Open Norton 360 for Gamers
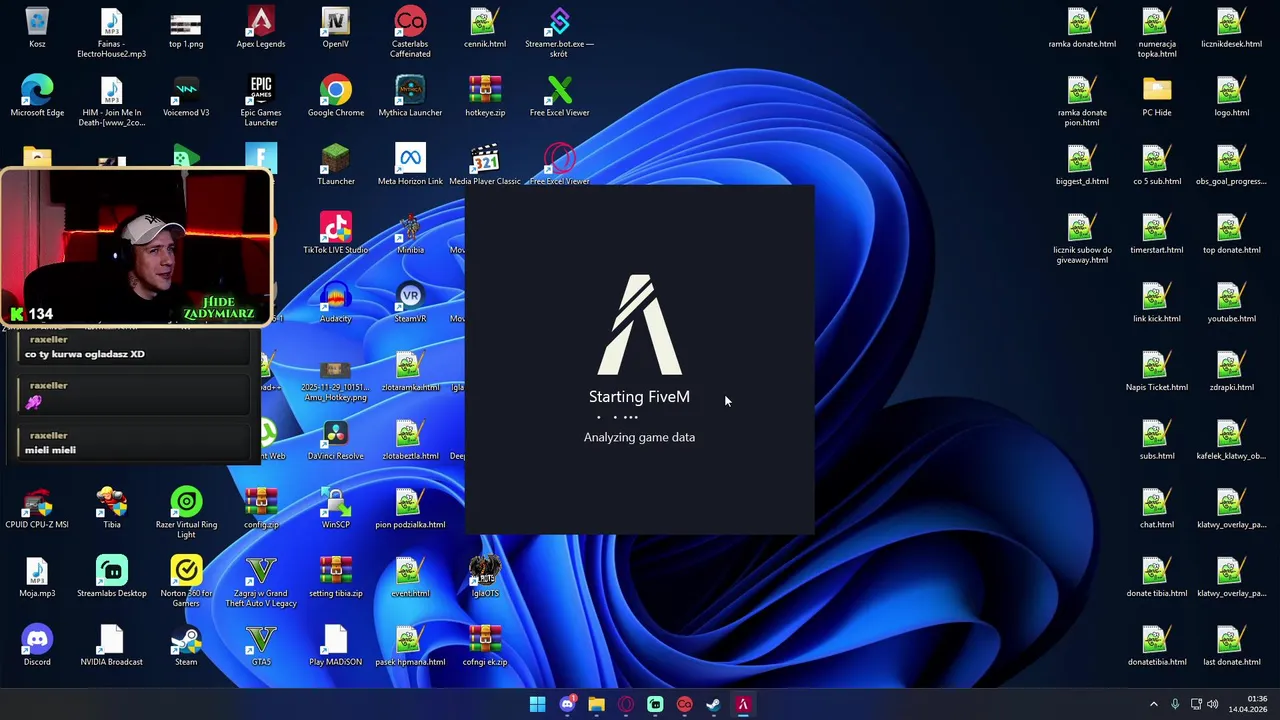The image size is (1280, 720). tap(186, 580)
